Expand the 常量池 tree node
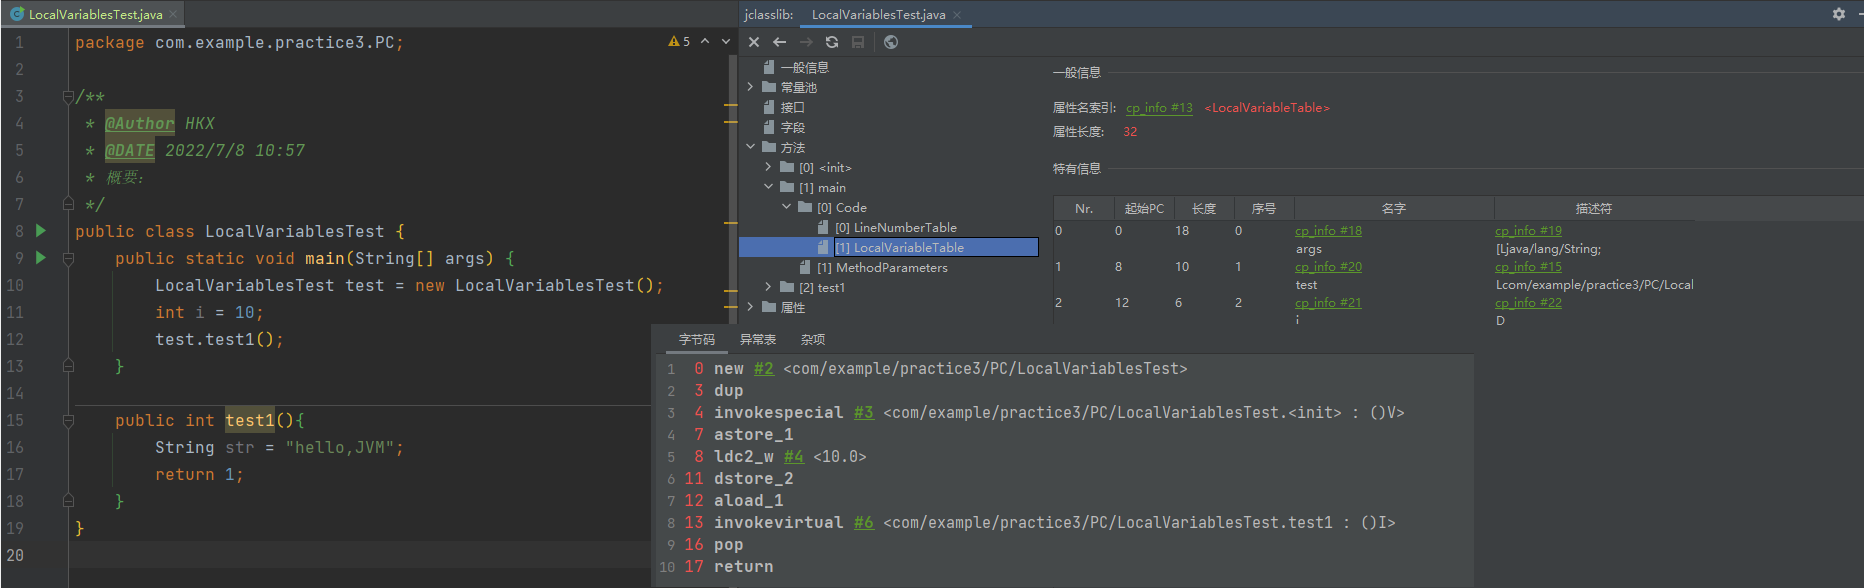Screen dimensions: 1864x588 click(751, 87)
